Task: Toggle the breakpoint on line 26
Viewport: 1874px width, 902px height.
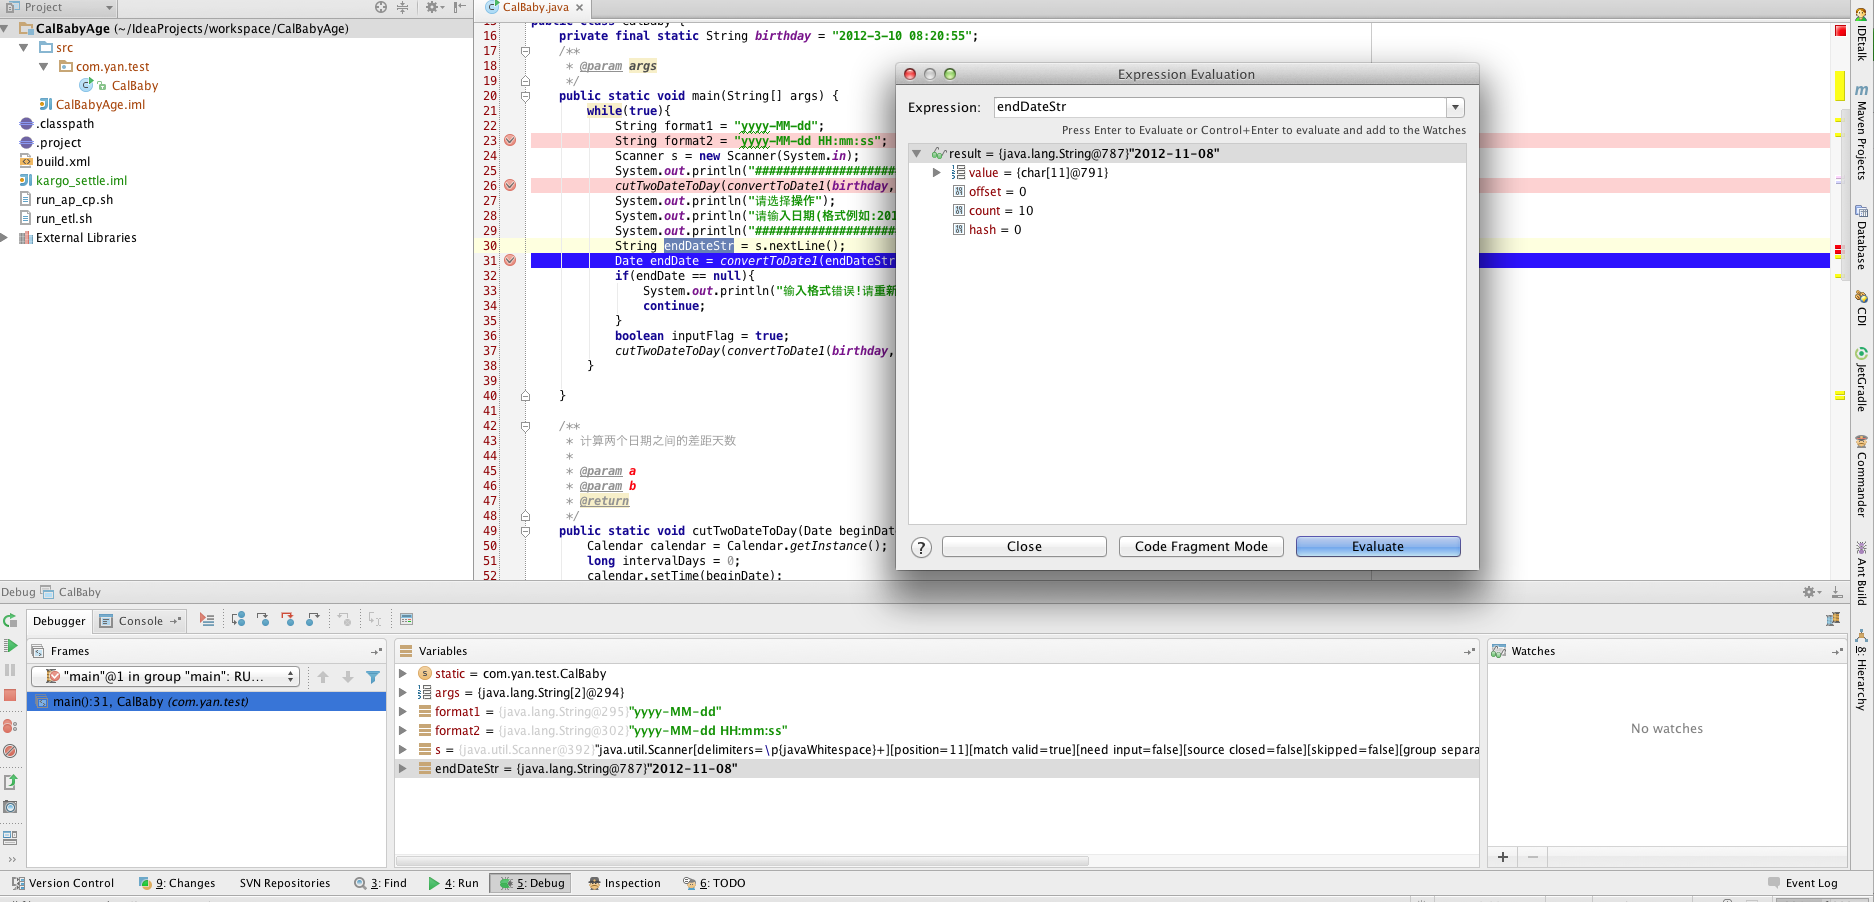Action: [510, 186]
